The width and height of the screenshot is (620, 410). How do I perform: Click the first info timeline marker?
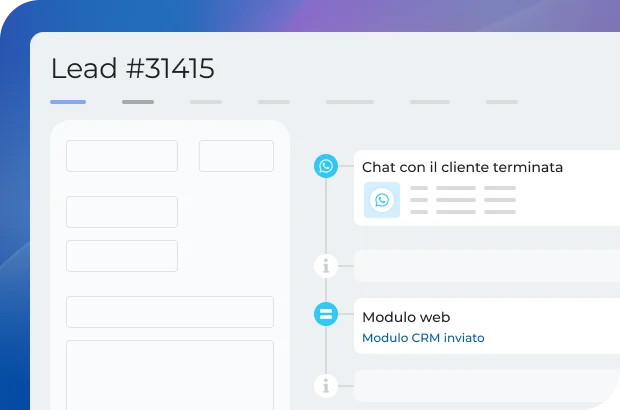[326, 265]
